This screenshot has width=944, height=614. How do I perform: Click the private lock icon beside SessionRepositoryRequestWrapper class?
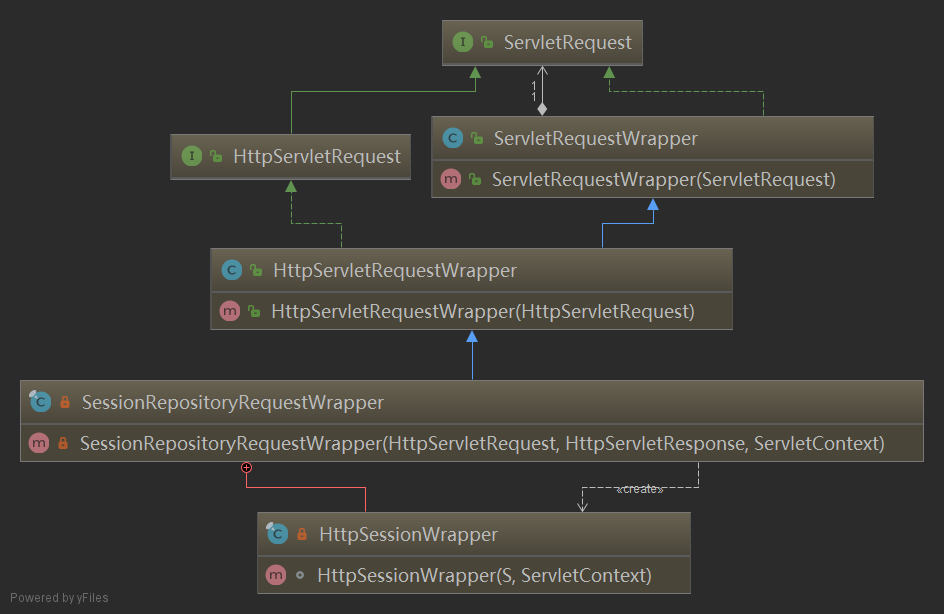click(65, 402)
